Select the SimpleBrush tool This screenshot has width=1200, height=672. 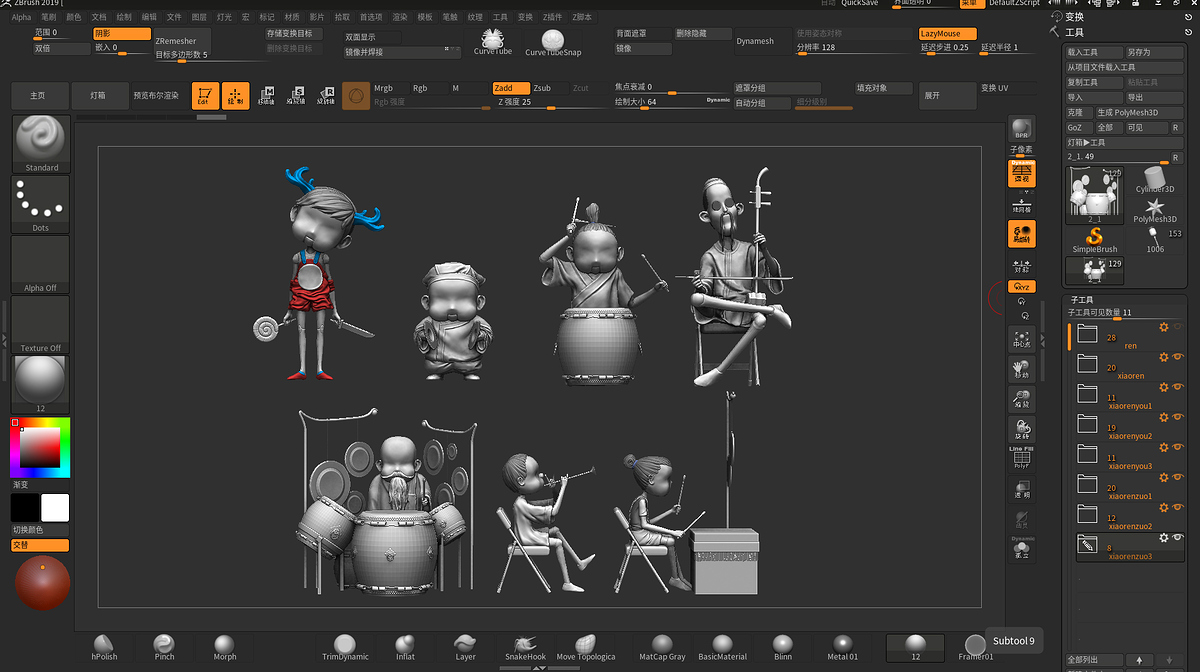pyautogui.click(x=1095, y=240)
